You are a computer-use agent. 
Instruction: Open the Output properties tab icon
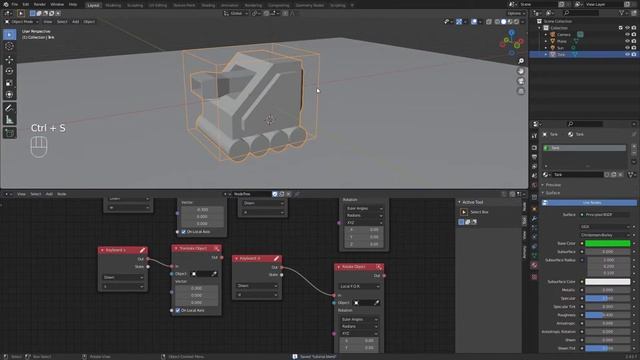click(x=534, y=157)
